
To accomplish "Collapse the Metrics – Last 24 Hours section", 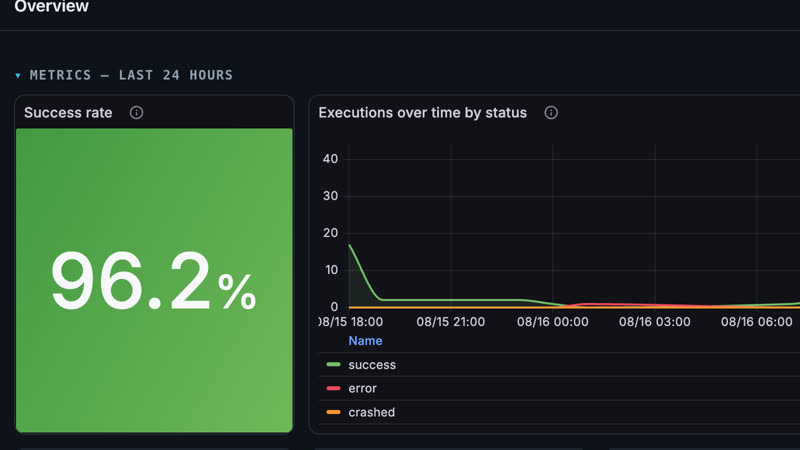I will coord(18,76).
